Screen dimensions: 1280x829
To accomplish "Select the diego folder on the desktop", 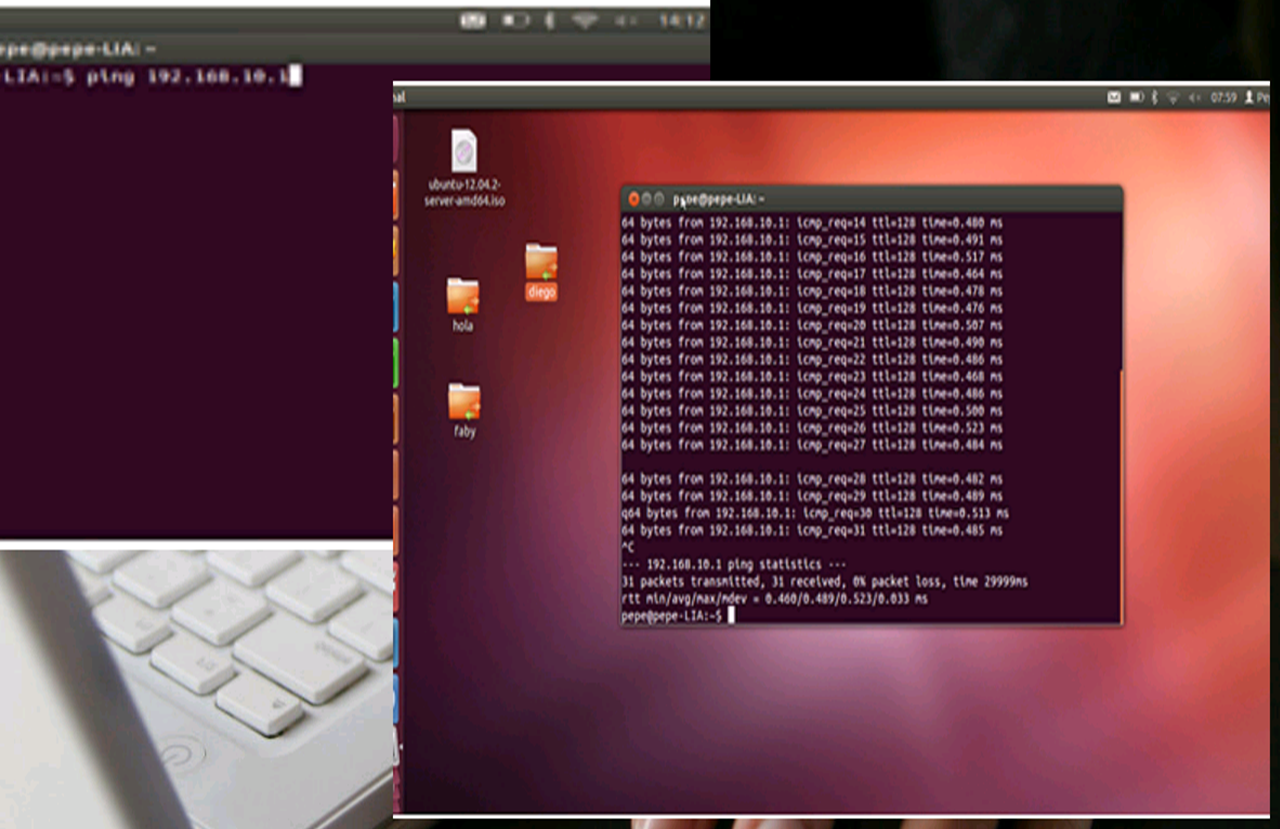I will click(x=541, y=262).
